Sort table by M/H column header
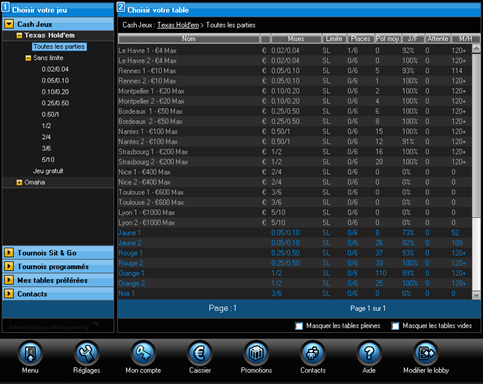Image resolution: width=483 pixels, height=384 pixels. click(465, 39)
